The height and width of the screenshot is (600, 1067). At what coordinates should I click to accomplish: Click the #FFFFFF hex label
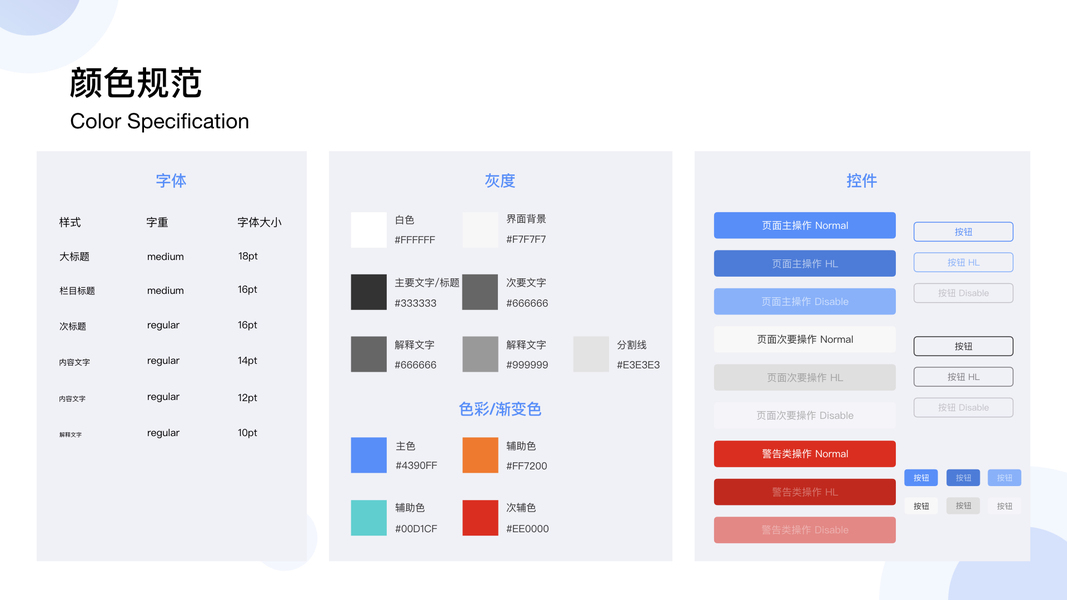tap(414, 240)
